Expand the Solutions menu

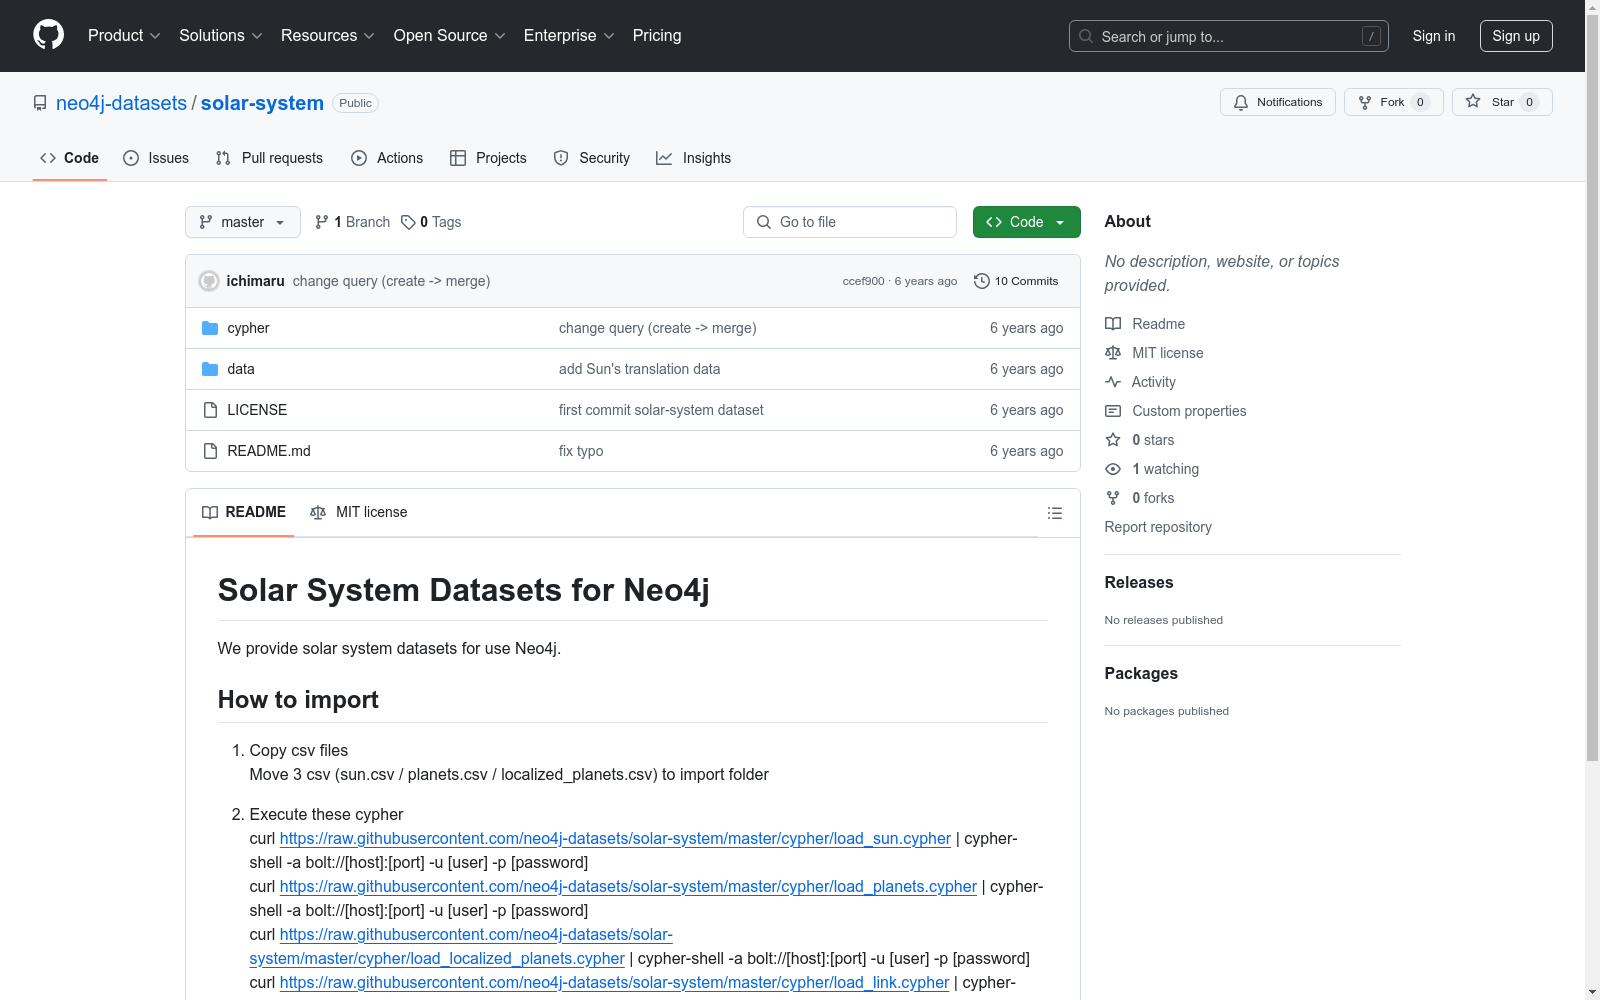(221, 36)
